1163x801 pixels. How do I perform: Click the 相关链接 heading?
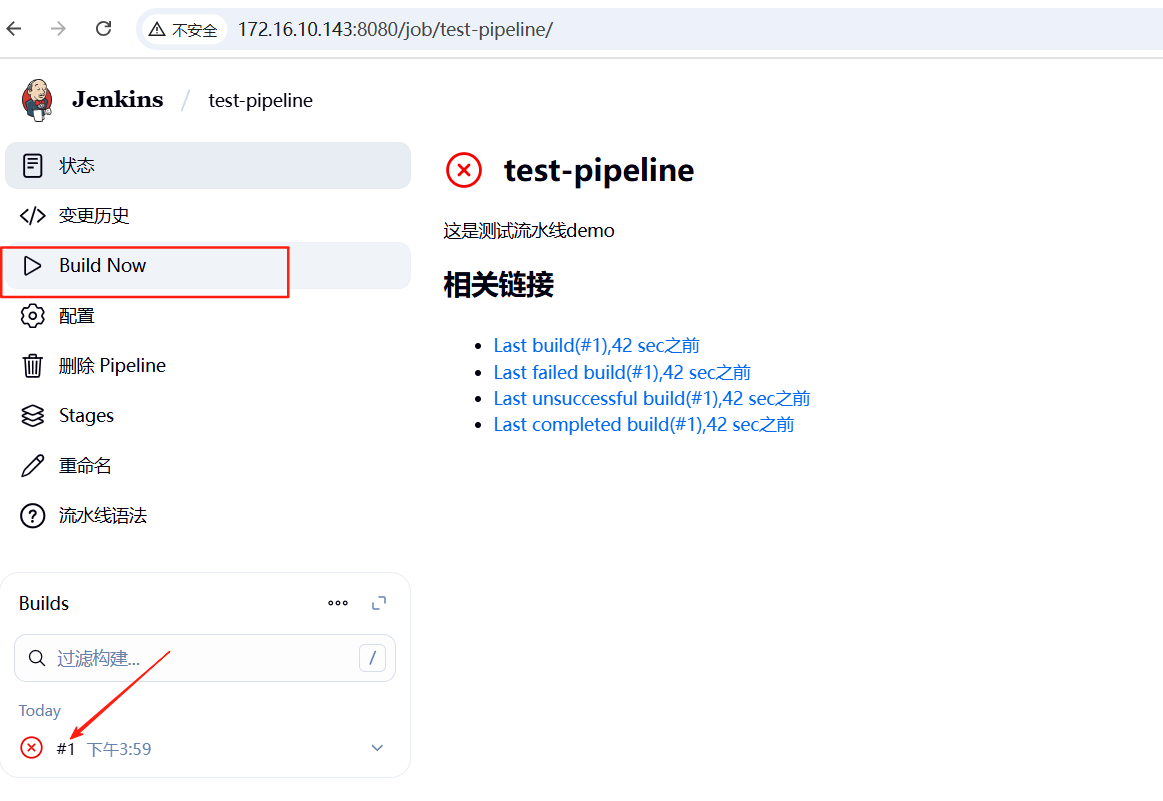pos(498,285)
